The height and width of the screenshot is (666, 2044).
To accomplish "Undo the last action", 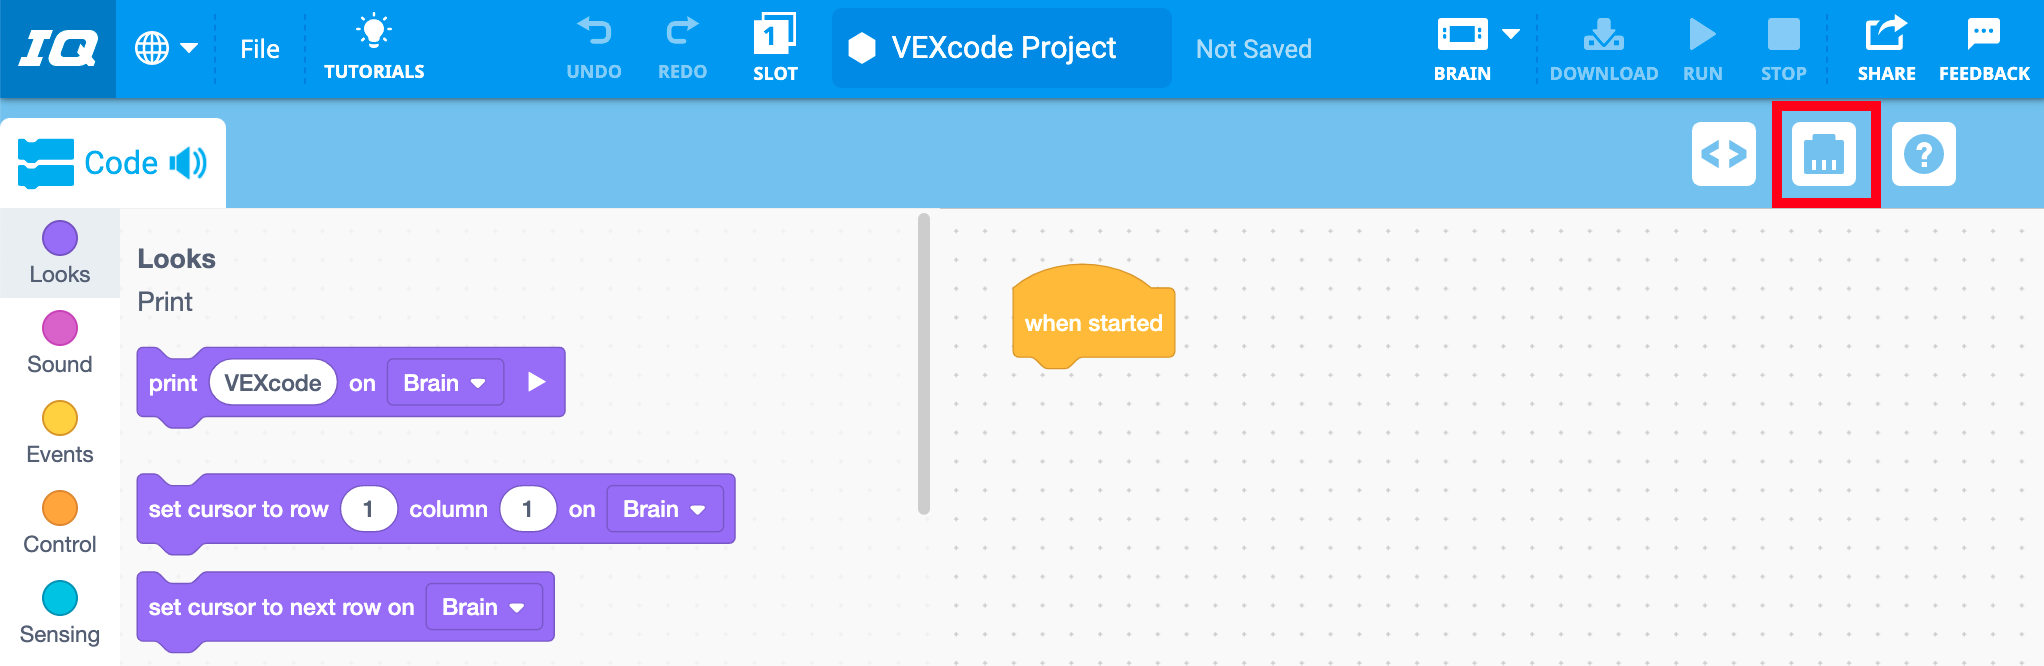I will pos(594,45).
